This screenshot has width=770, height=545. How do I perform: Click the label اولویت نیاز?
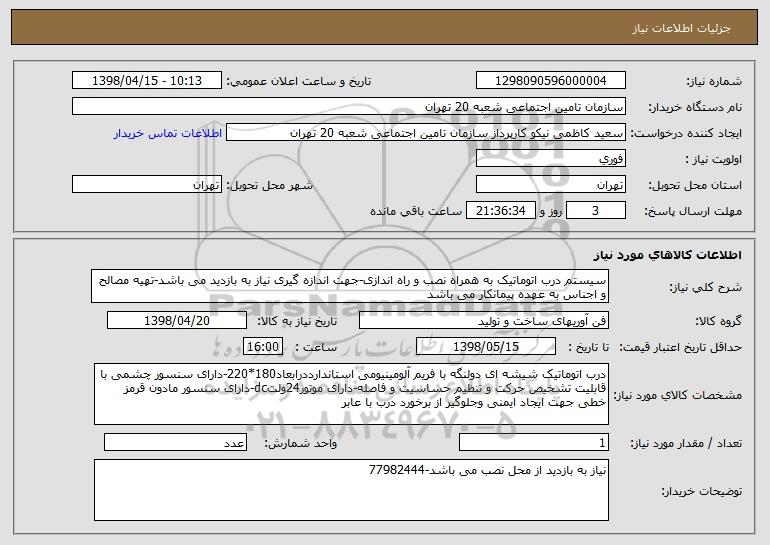[x=714, y=159]
